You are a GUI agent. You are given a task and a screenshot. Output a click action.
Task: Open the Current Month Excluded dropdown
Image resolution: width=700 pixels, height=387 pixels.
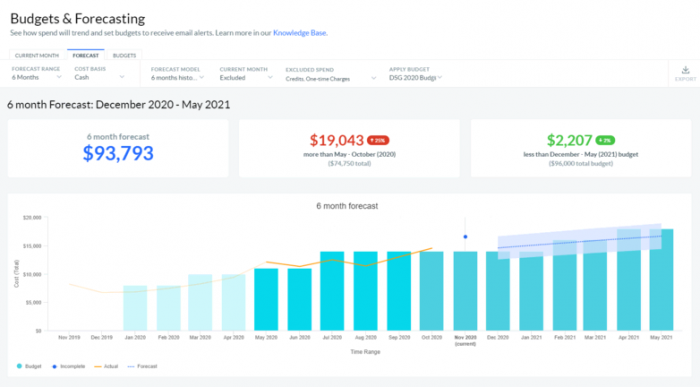pyautogui.click(x=246, y=78)
